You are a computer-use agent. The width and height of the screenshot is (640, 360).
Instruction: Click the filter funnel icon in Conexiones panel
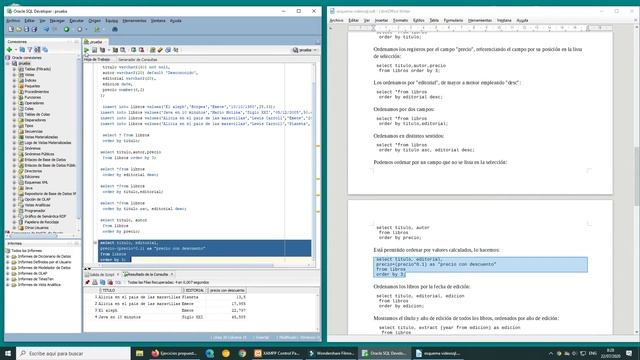tap(29, 50)
